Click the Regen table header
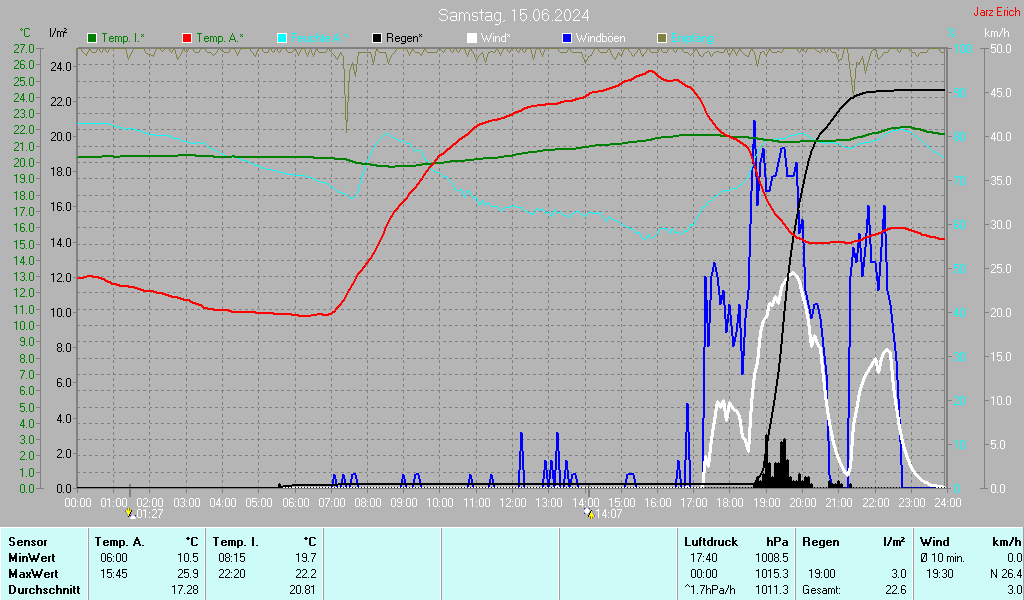 point(820,541)
